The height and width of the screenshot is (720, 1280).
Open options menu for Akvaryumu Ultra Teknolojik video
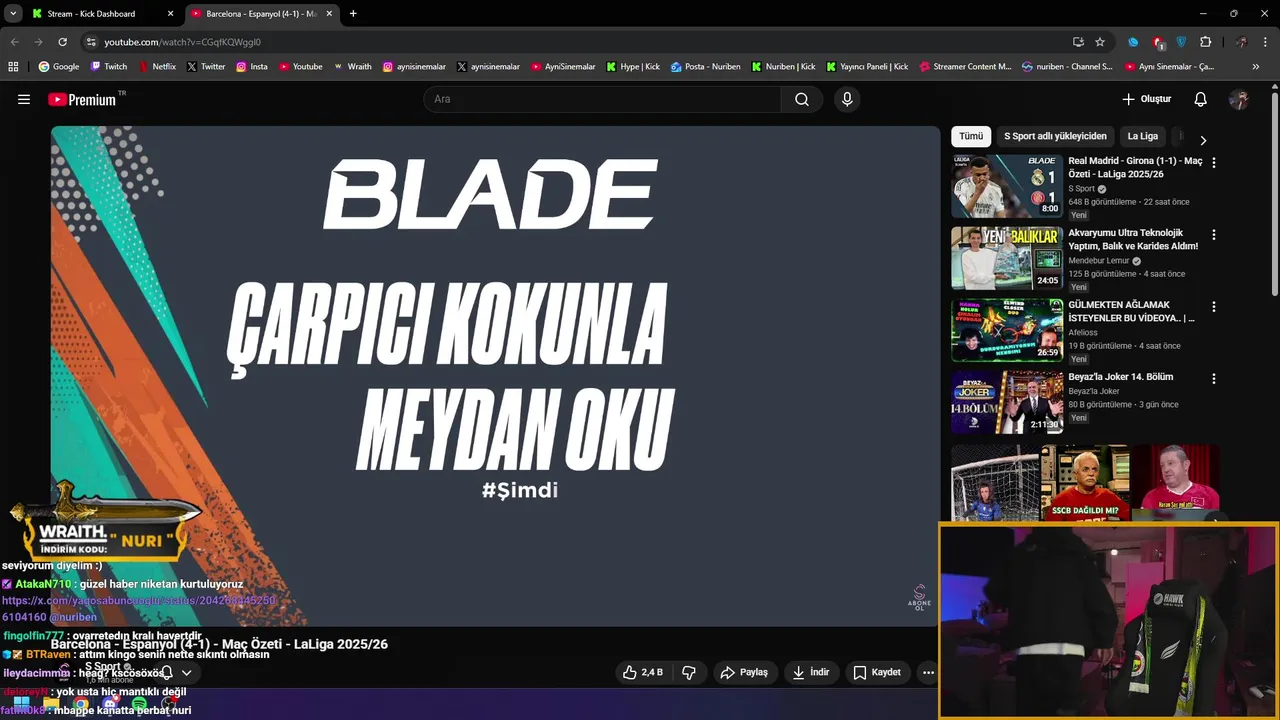pos(1214,234)
